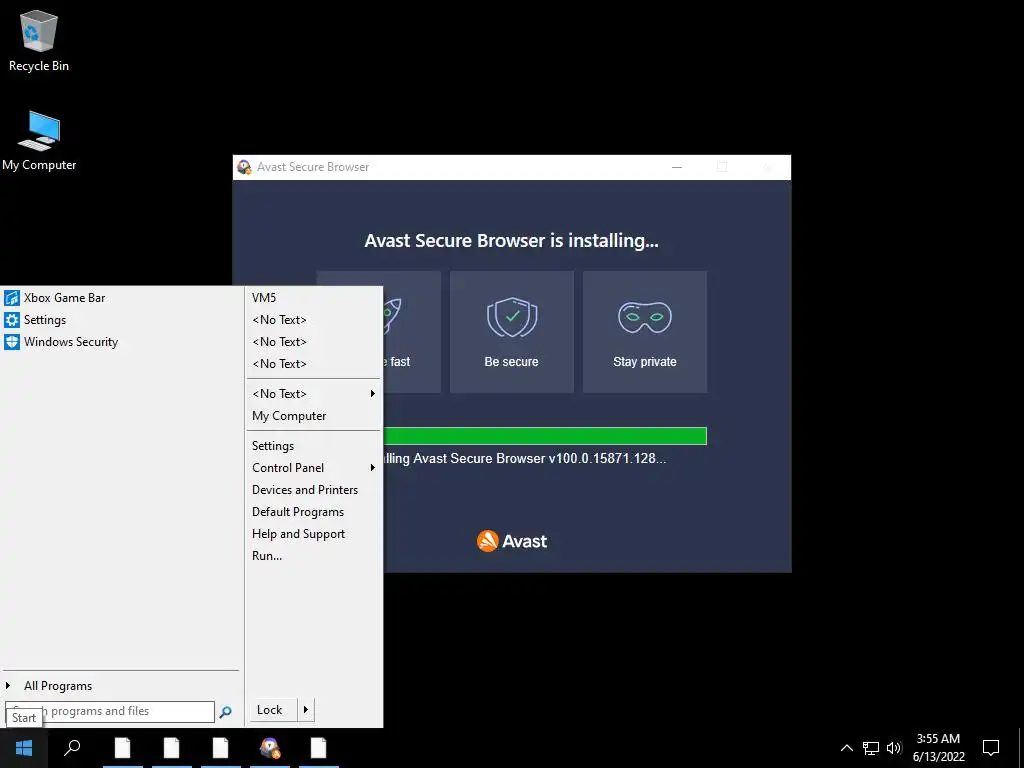Click the first blank taskbar document icon
Viewport: 1024px width, 768px height.
click(122, 748)
